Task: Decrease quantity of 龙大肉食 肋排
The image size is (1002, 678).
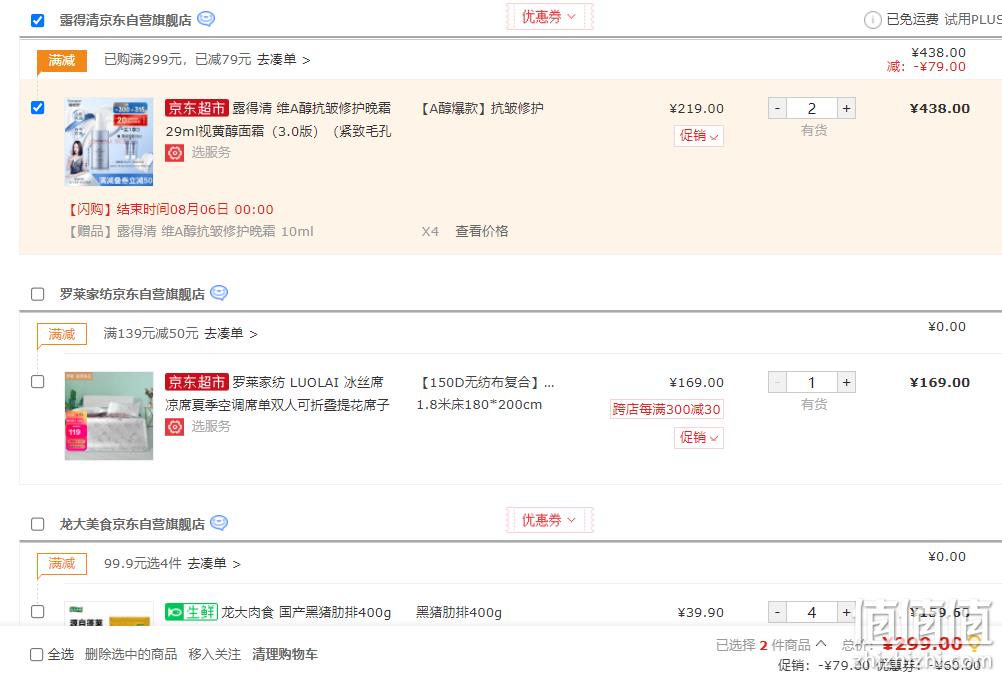Action: coord(777,612)
